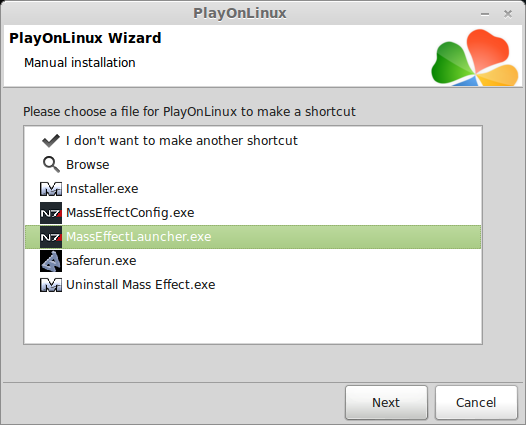Click the Uninstall Mass Effect M icon
The image size is (526, 425).
click(x=51, y=285)
